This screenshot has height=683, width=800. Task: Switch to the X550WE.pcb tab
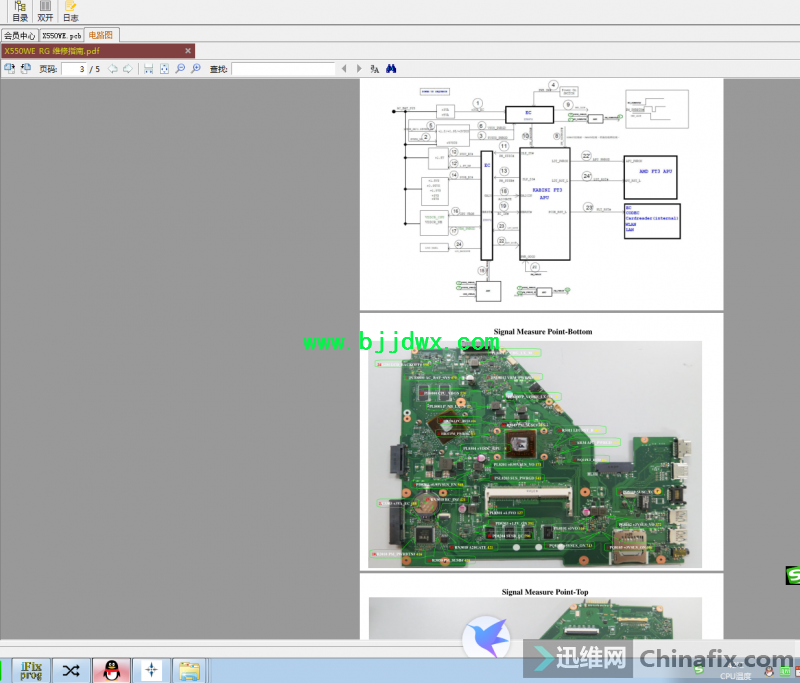tap(61, 35)
